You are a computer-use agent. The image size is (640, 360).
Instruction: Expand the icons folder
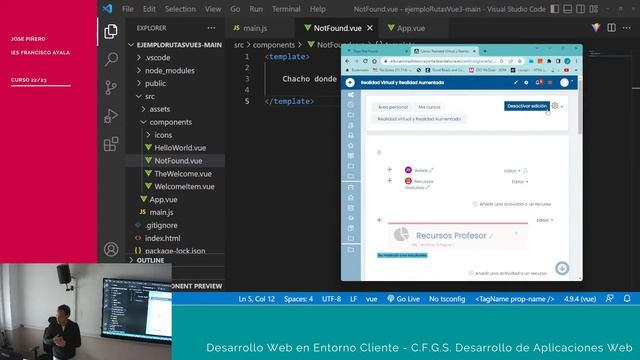point(148,135)
